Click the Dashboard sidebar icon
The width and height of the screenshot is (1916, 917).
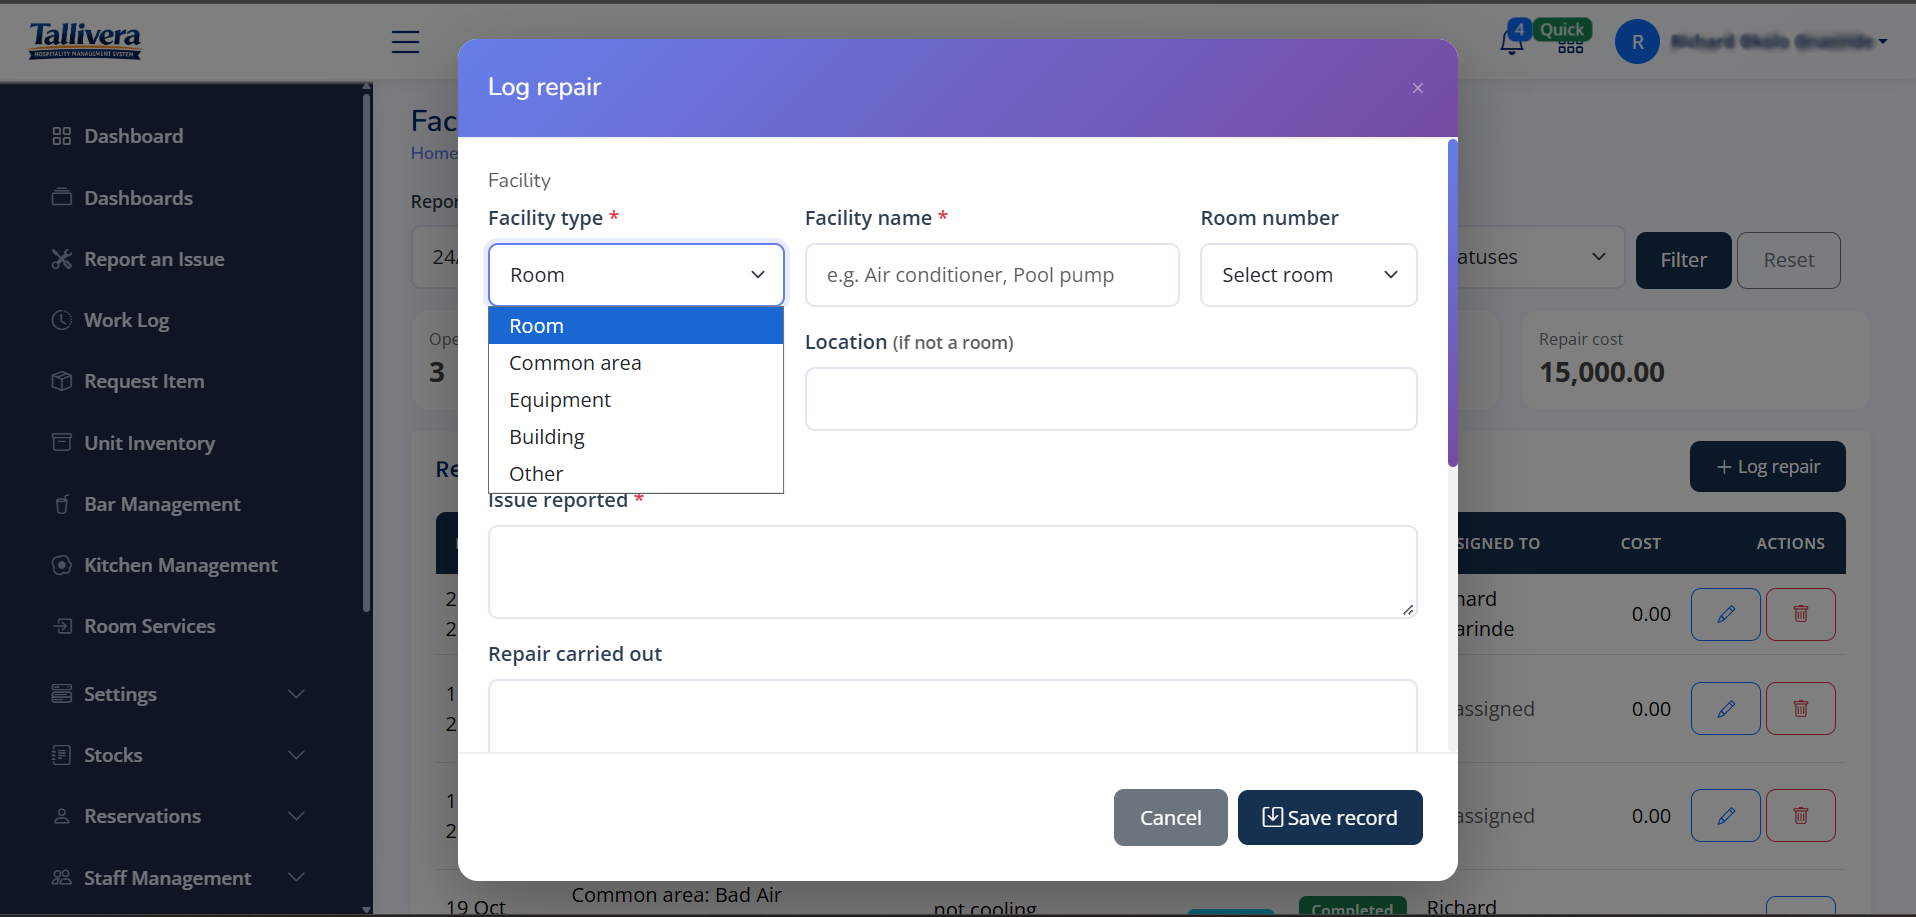point(62,136)
